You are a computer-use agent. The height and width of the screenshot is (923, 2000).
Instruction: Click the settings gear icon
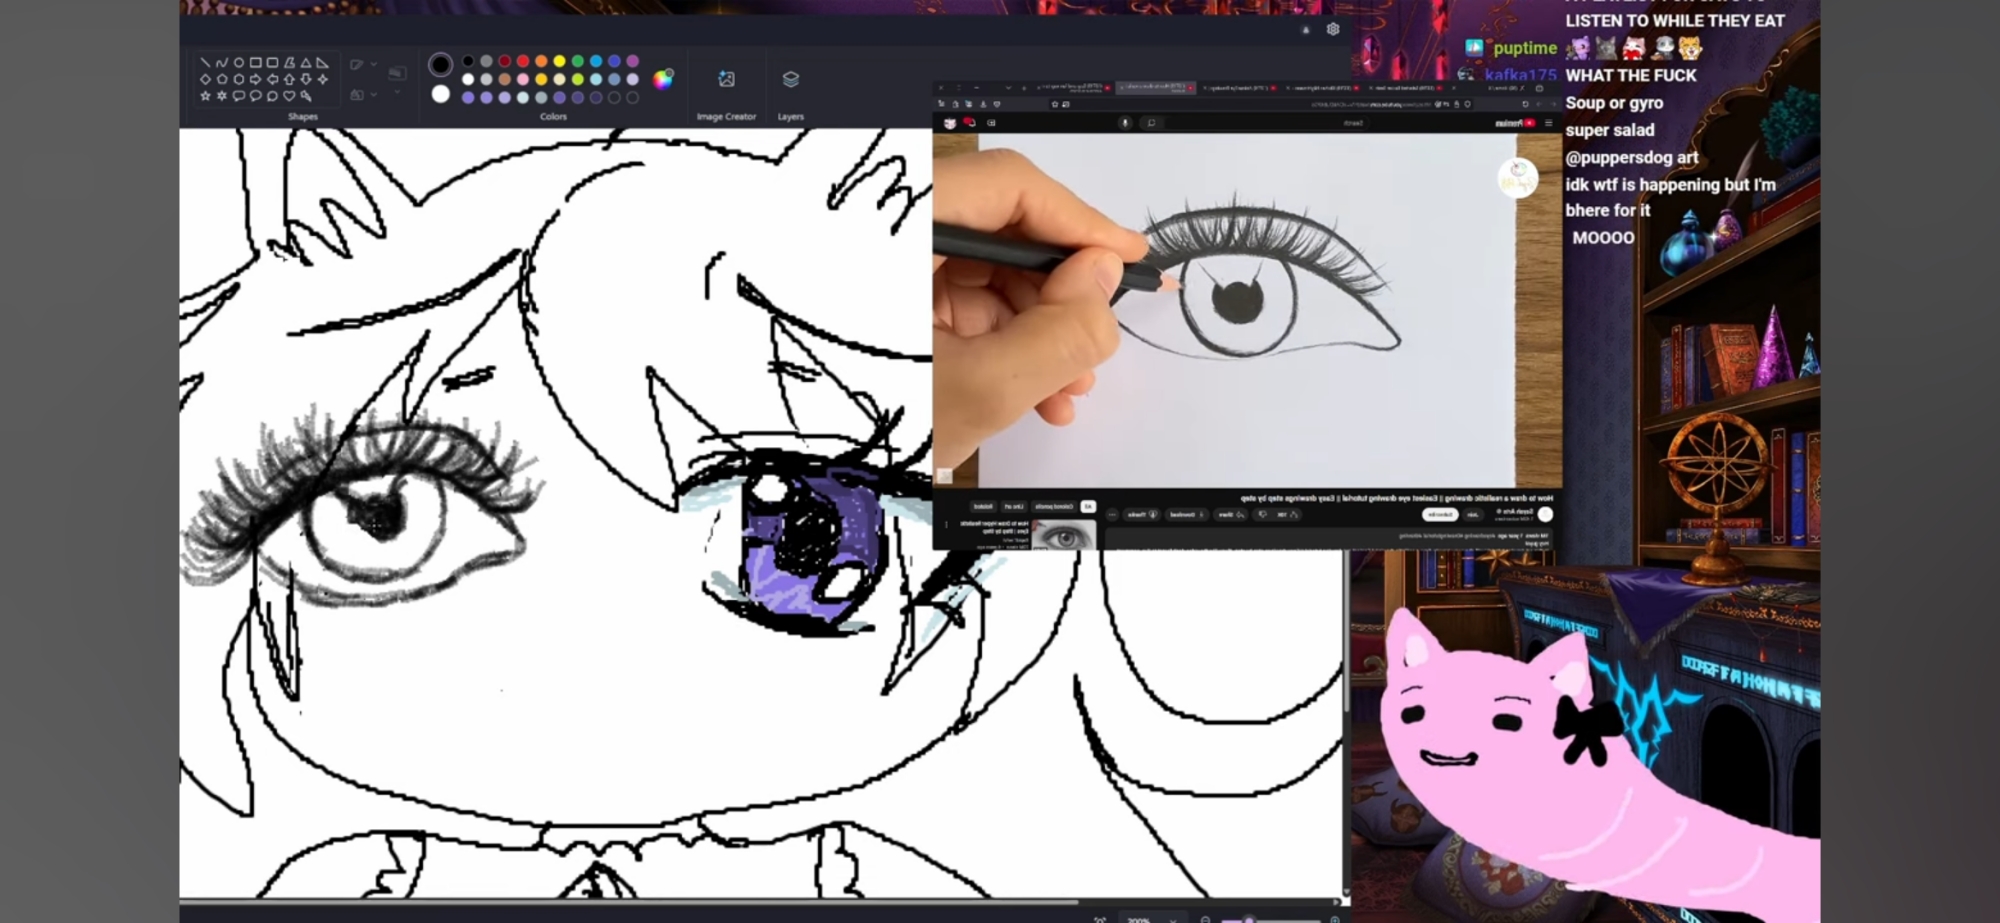tap(1333, 29)
